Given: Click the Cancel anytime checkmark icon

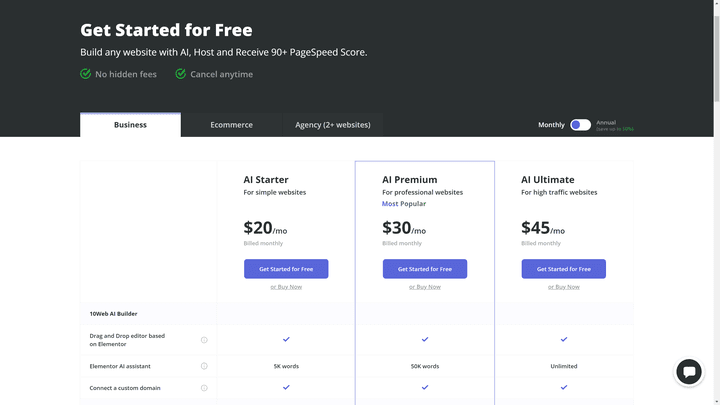Looking at the screenshot, I should pyautogui.click(x=181, y=74).
